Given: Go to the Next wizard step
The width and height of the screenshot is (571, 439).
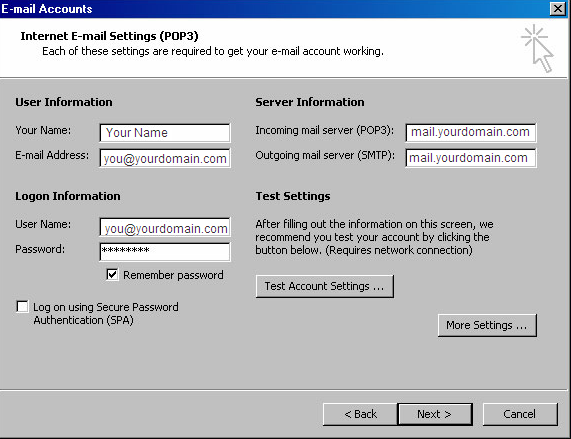Looking at the screenshot, I should pyautogui.click(x=435, y=414).
